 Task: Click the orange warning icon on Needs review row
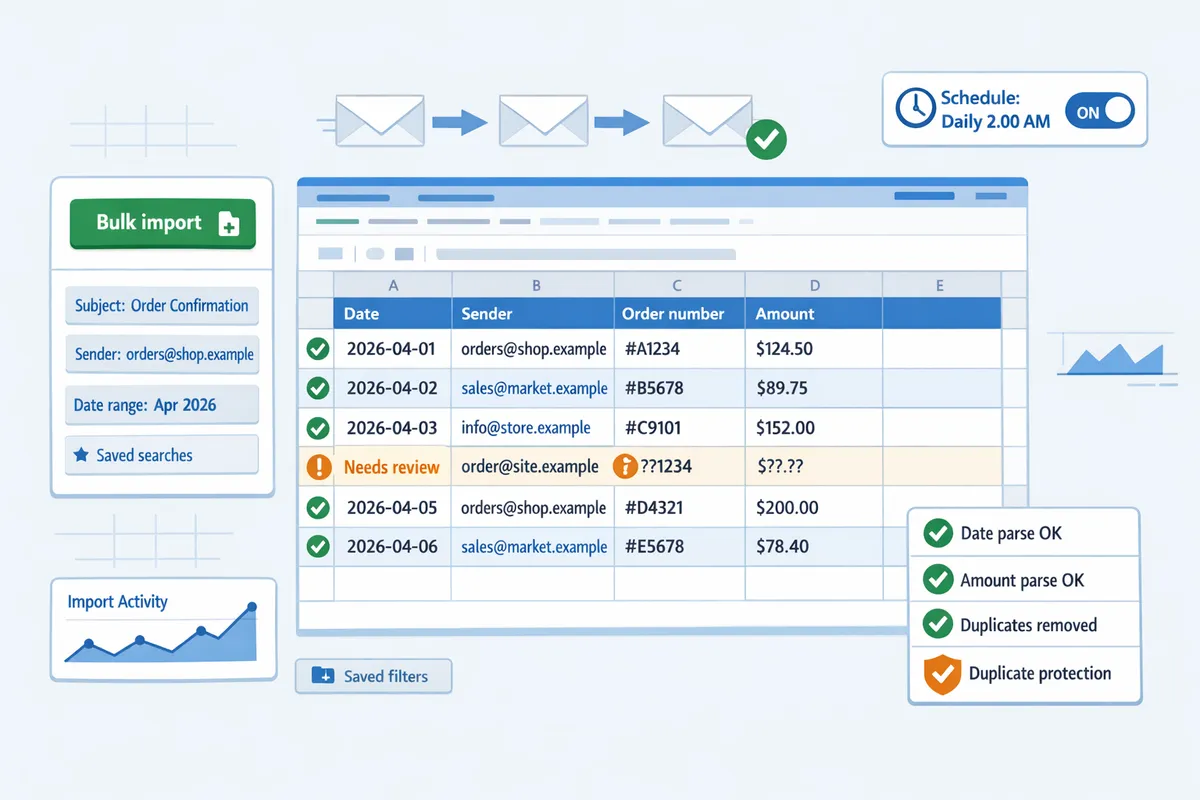(x=317, y=467)
